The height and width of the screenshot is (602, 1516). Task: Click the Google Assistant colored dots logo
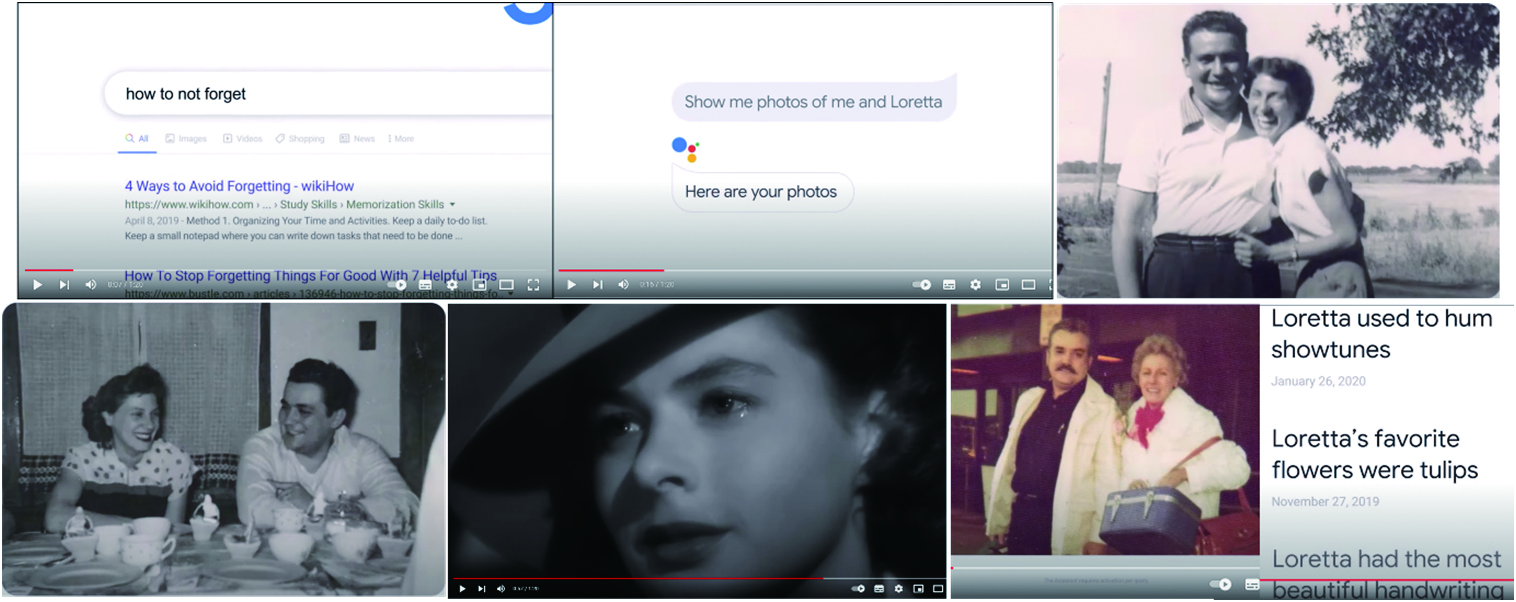(x=685, y=149)
